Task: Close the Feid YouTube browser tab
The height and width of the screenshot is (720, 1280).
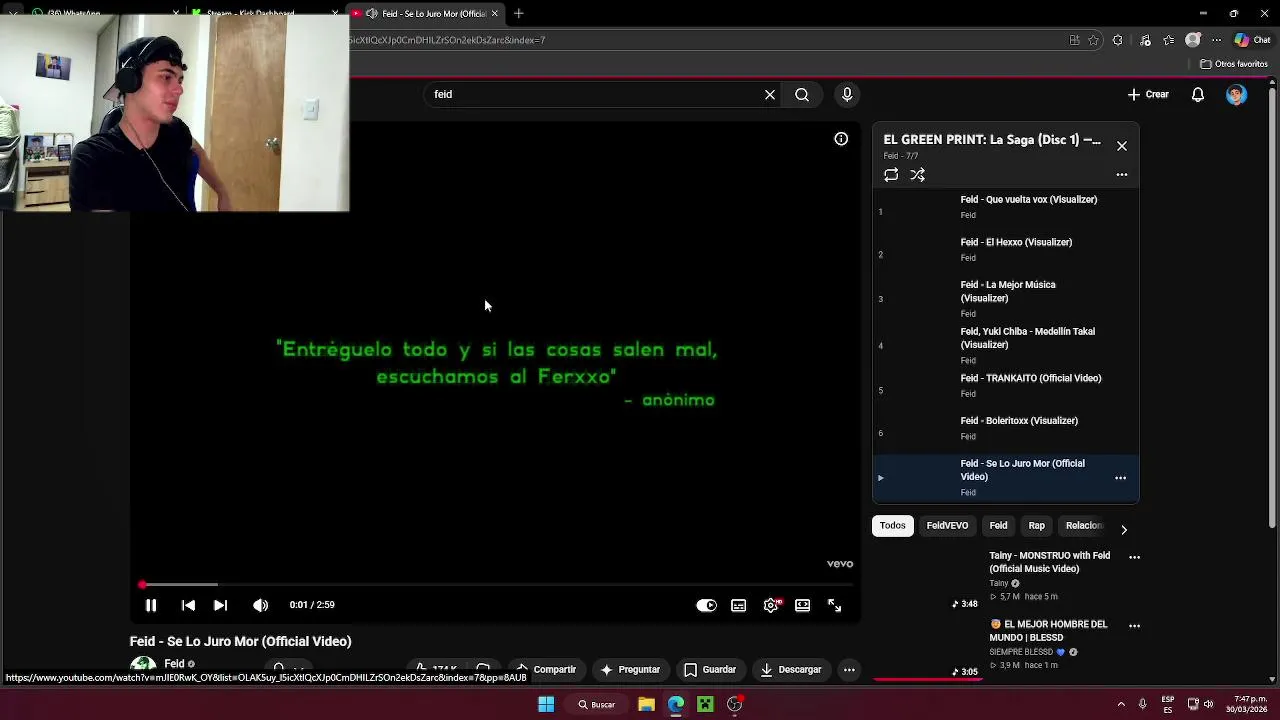Action: (494, 13)
